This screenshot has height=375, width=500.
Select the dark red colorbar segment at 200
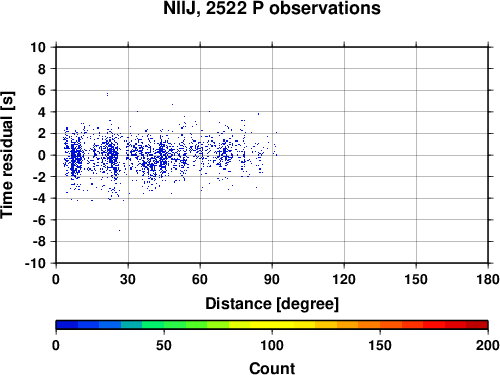[x=477, y=325]
